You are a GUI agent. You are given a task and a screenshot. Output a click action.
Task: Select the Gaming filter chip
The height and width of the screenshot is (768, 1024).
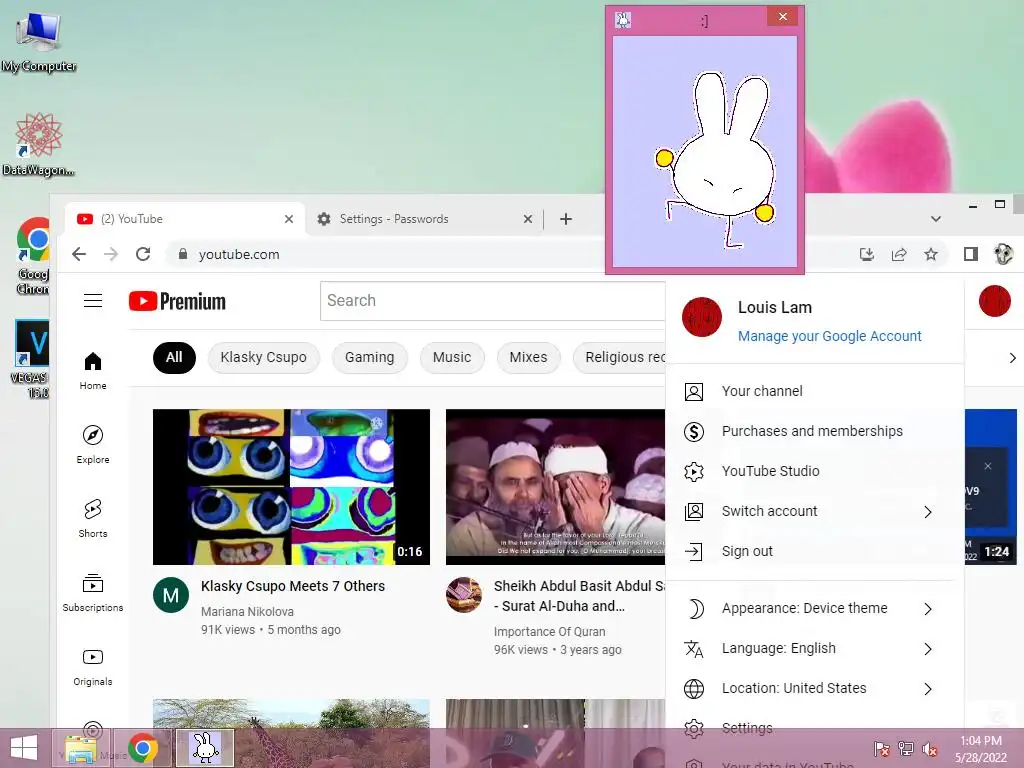click(x=370, y=357)
